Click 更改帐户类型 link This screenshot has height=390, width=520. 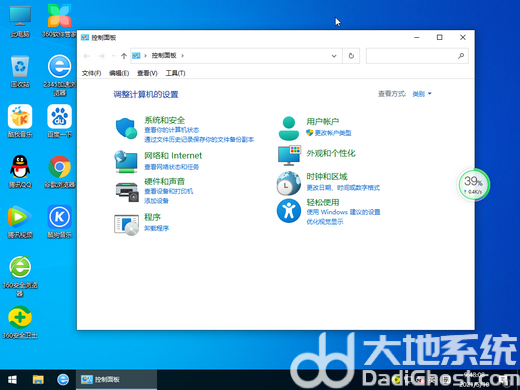[x=333, y=133]
